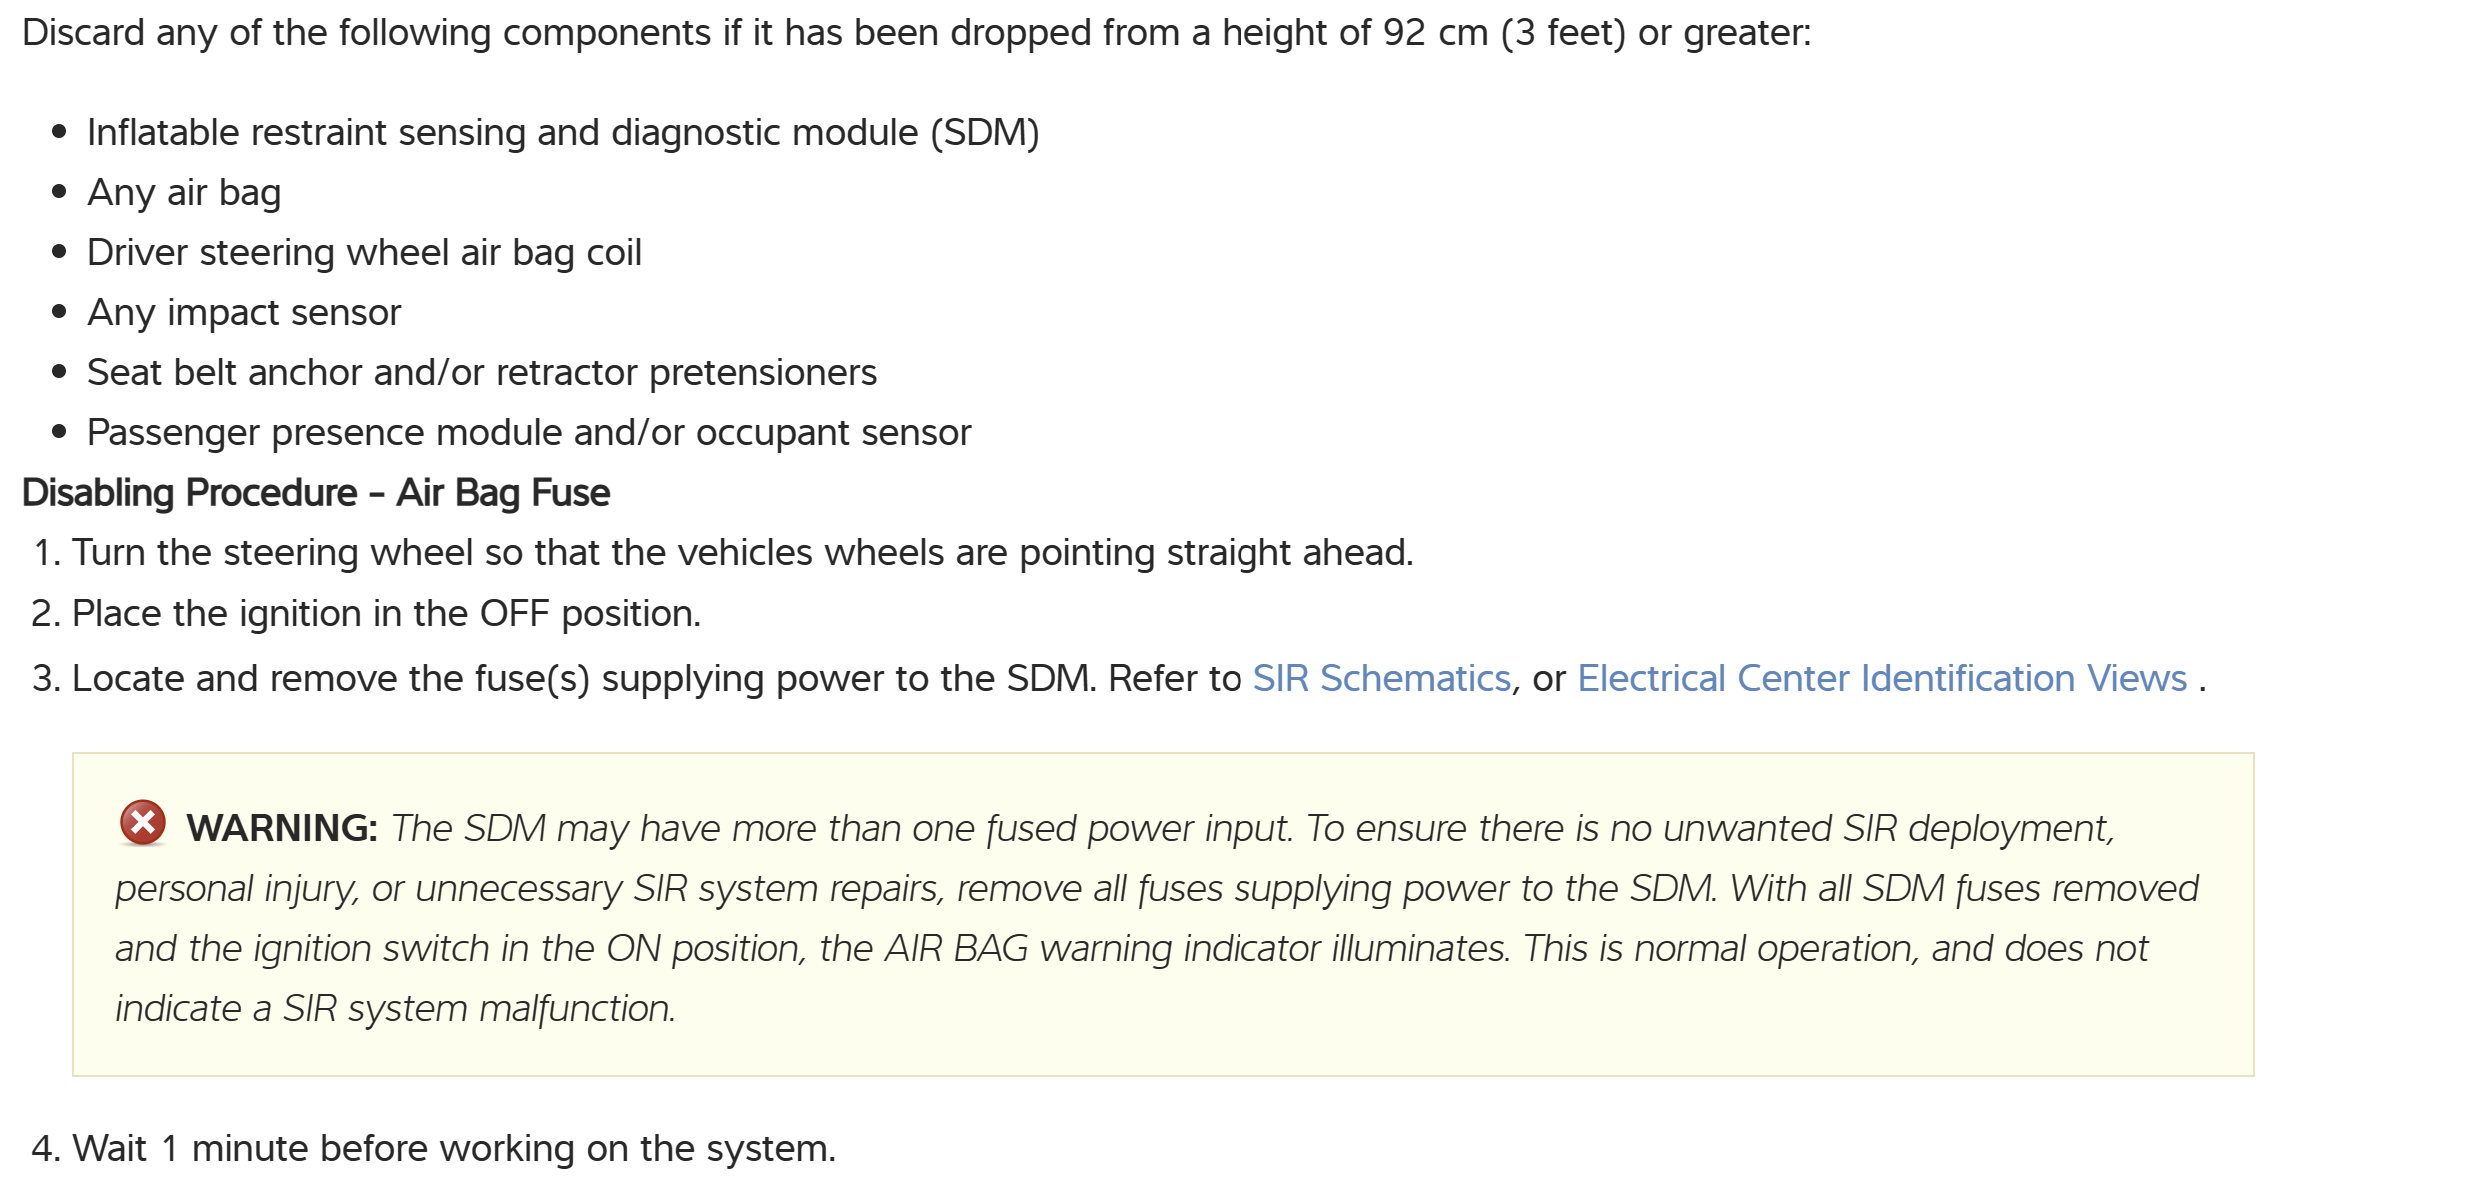This screenshot has height=1190, width=2490.
Task: Open the Electrical Center Identification Views link
Action: [x=1881, y=678]
